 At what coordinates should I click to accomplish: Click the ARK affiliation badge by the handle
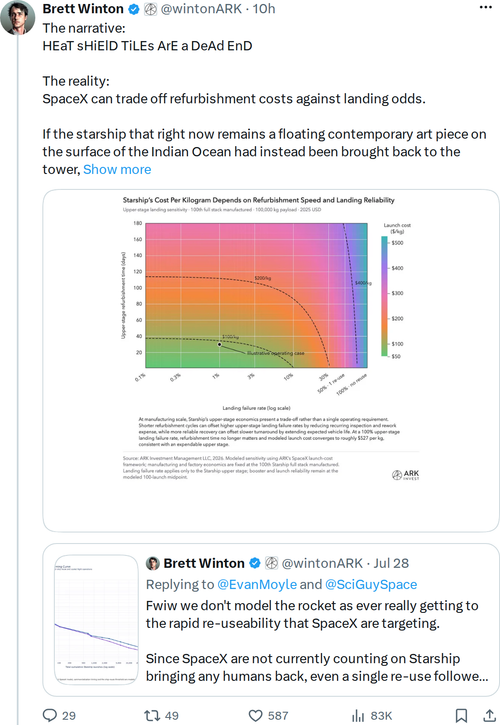click(x=150, y=9)
